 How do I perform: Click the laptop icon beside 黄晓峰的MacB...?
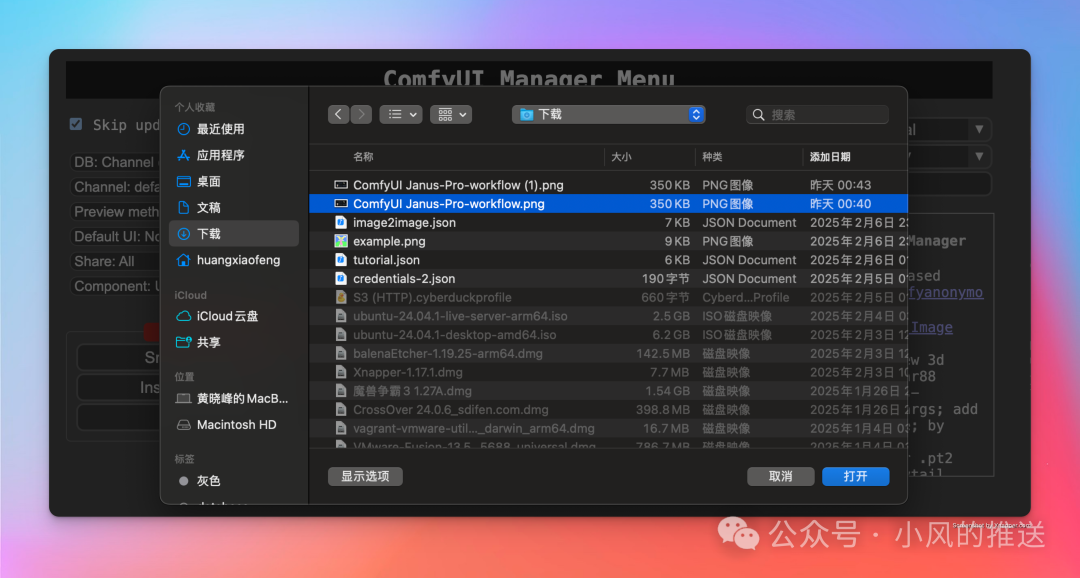(183, 398)
